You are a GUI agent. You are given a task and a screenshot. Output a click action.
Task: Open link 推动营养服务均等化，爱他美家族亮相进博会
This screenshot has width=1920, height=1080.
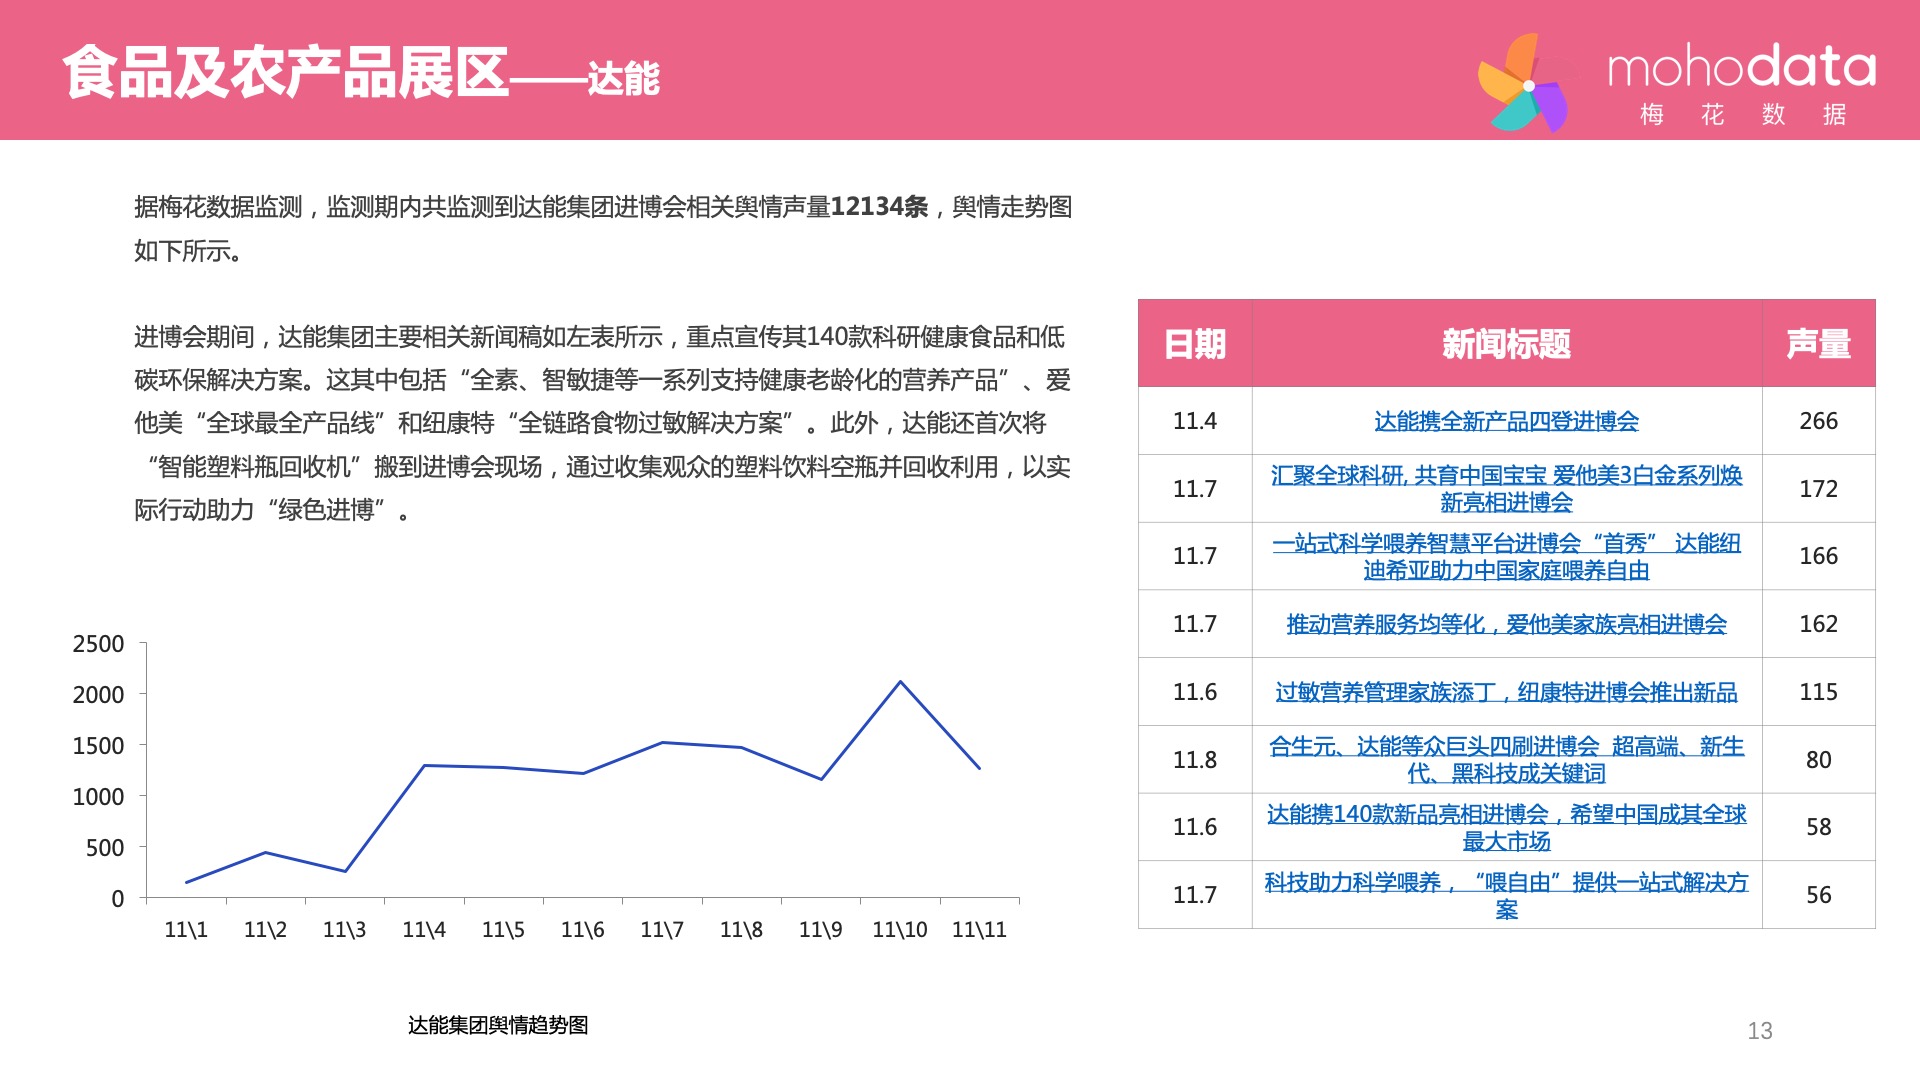click(x=1506, y=624)
